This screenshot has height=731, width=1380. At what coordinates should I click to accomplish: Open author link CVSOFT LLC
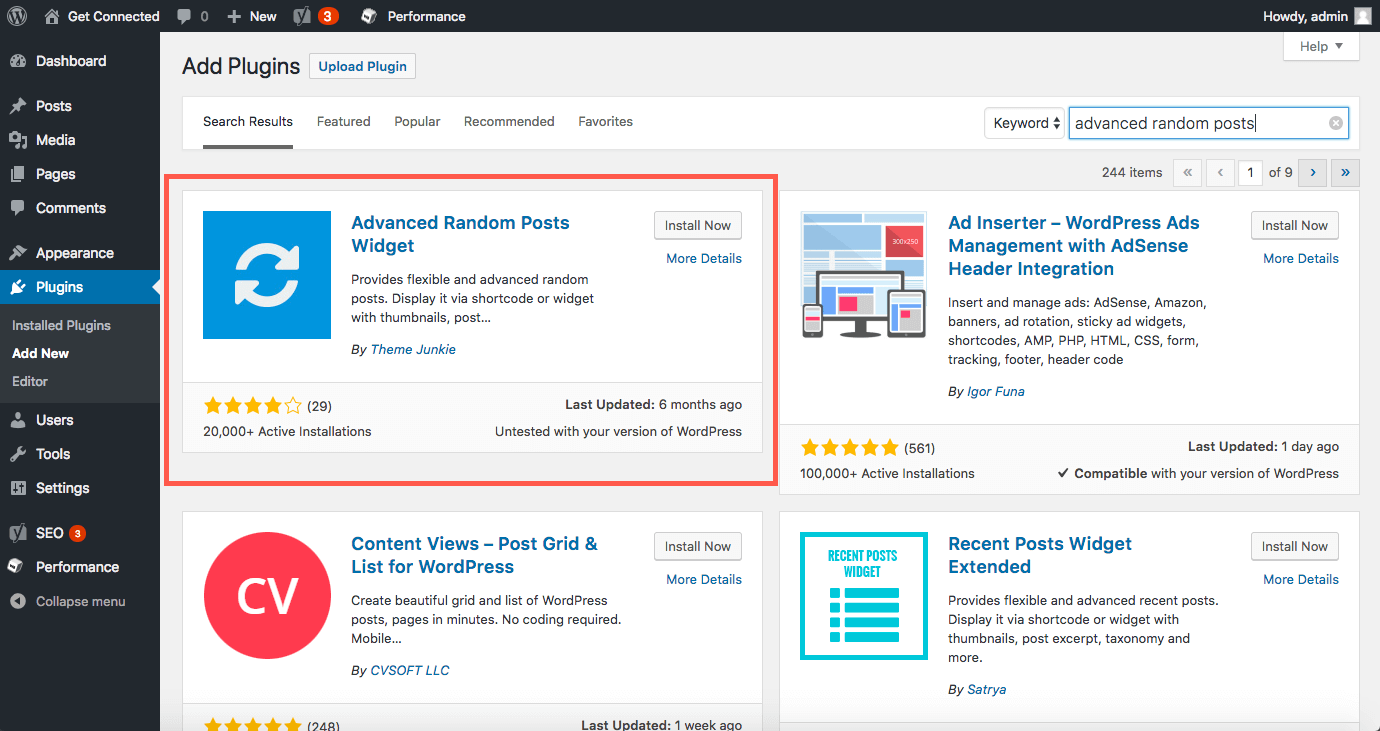tap(410, 670)
